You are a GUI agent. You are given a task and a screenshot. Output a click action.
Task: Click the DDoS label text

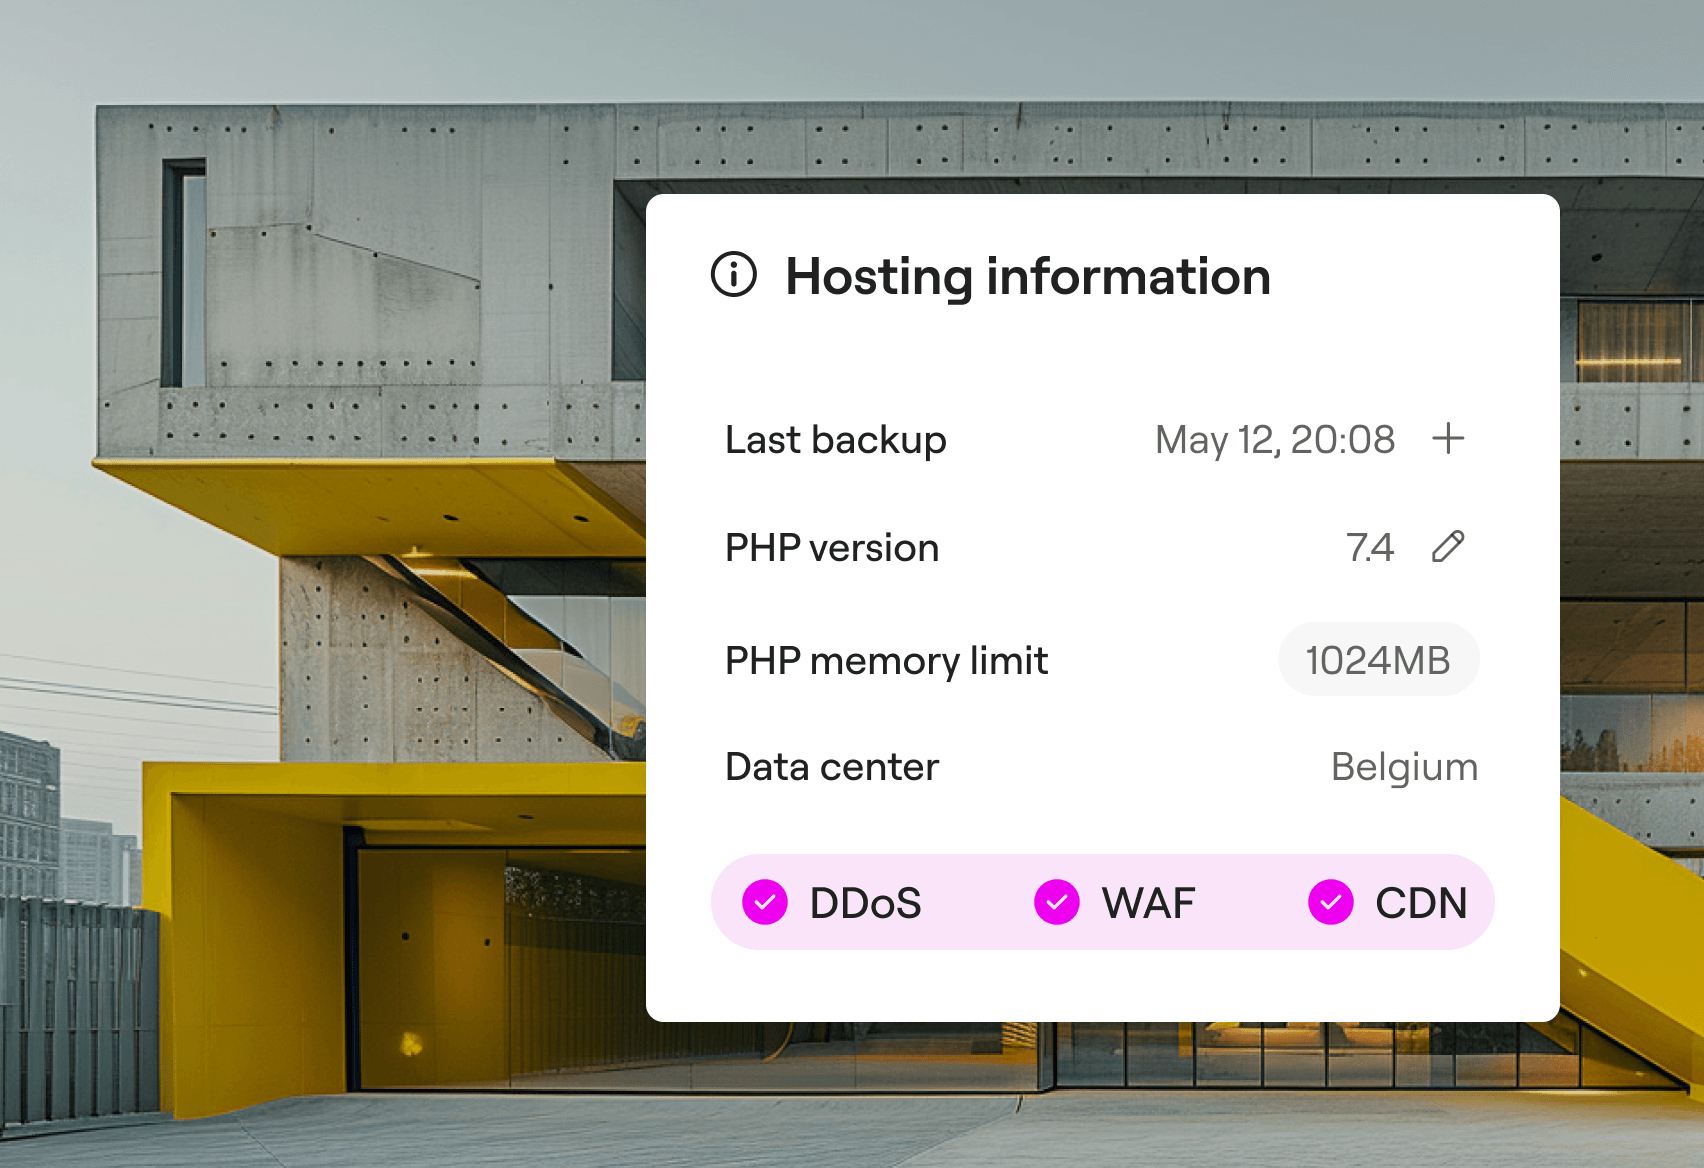point(865,903)
